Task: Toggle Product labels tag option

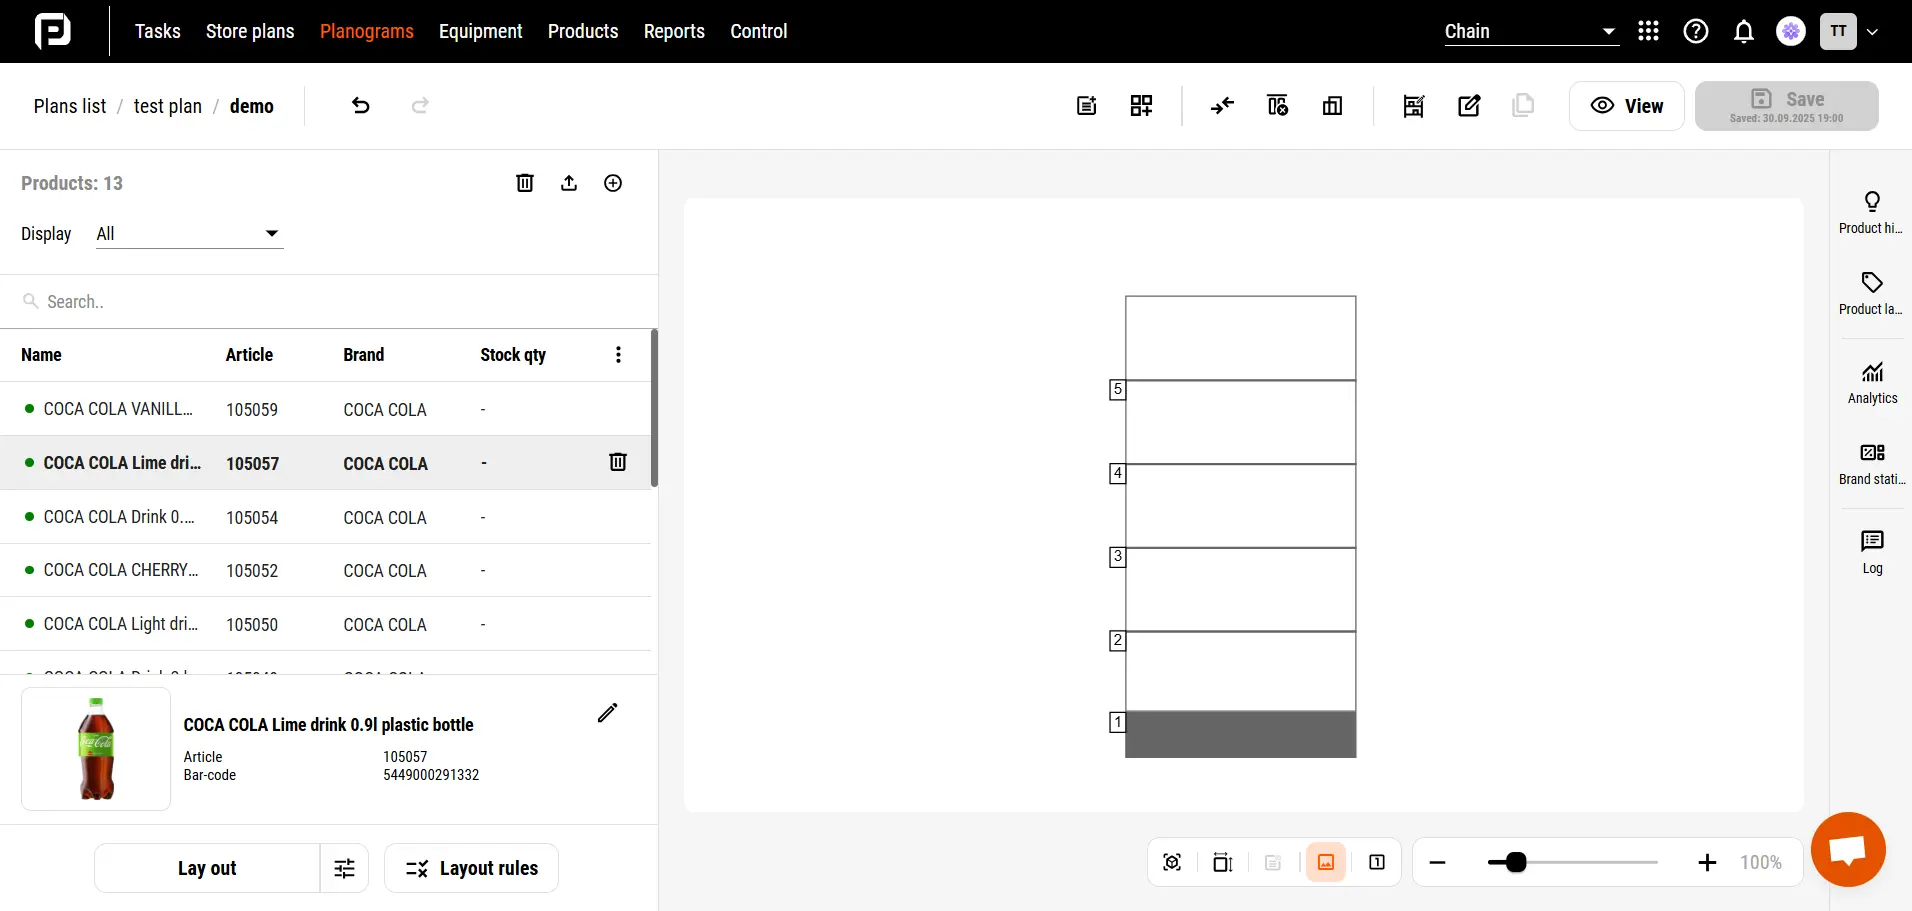Action: [1872, 293]
